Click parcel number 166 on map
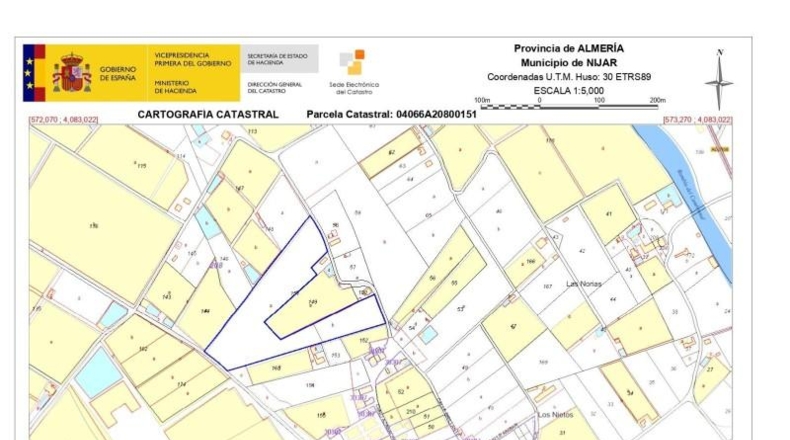 [x=530, y=261]
